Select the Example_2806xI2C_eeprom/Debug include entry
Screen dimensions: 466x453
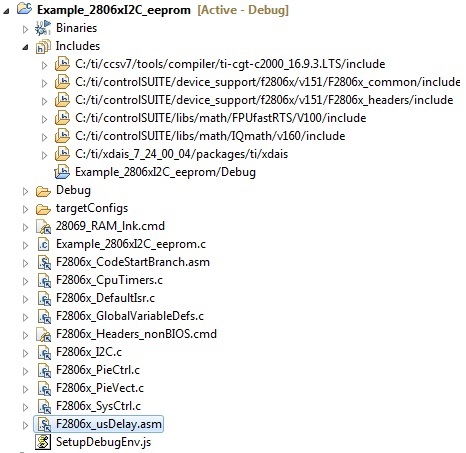coord(165,172)
